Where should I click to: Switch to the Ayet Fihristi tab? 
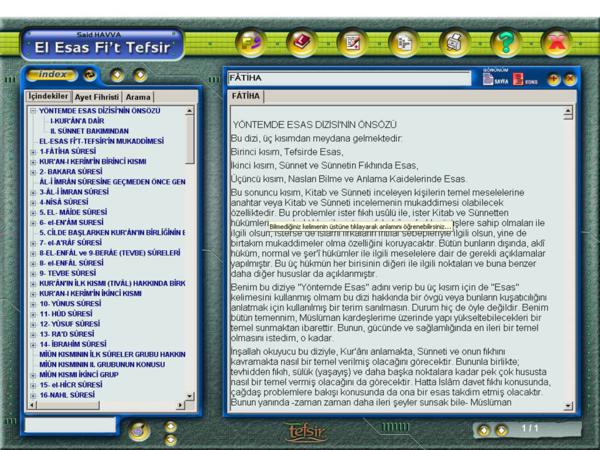[x=97, y=97]
